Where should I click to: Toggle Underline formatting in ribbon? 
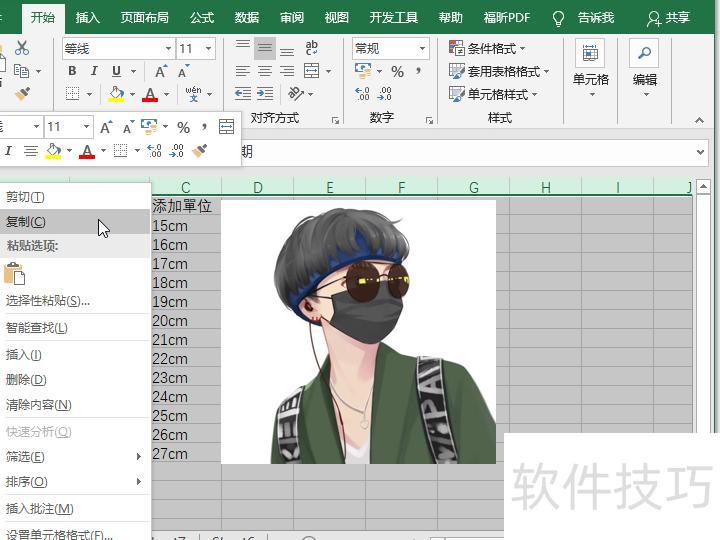coord(117,71)
